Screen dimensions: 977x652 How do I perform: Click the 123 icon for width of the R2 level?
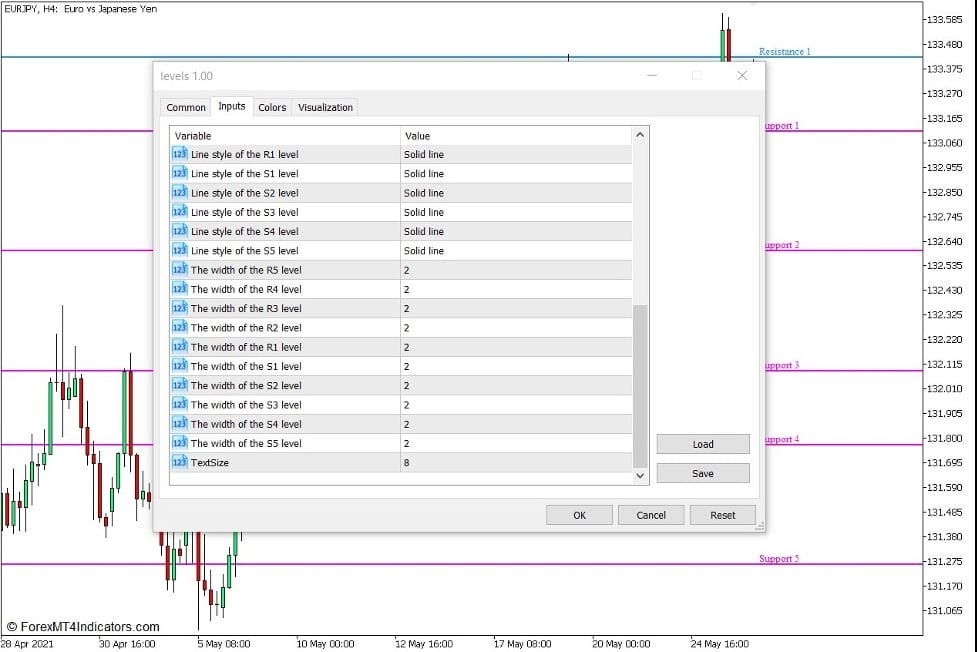click(179, 327)
